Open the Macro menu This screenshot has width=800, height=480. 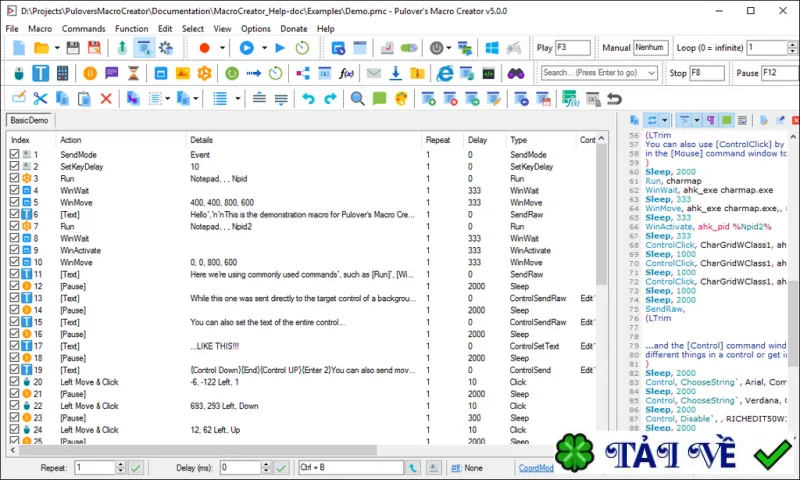(40, 29)
